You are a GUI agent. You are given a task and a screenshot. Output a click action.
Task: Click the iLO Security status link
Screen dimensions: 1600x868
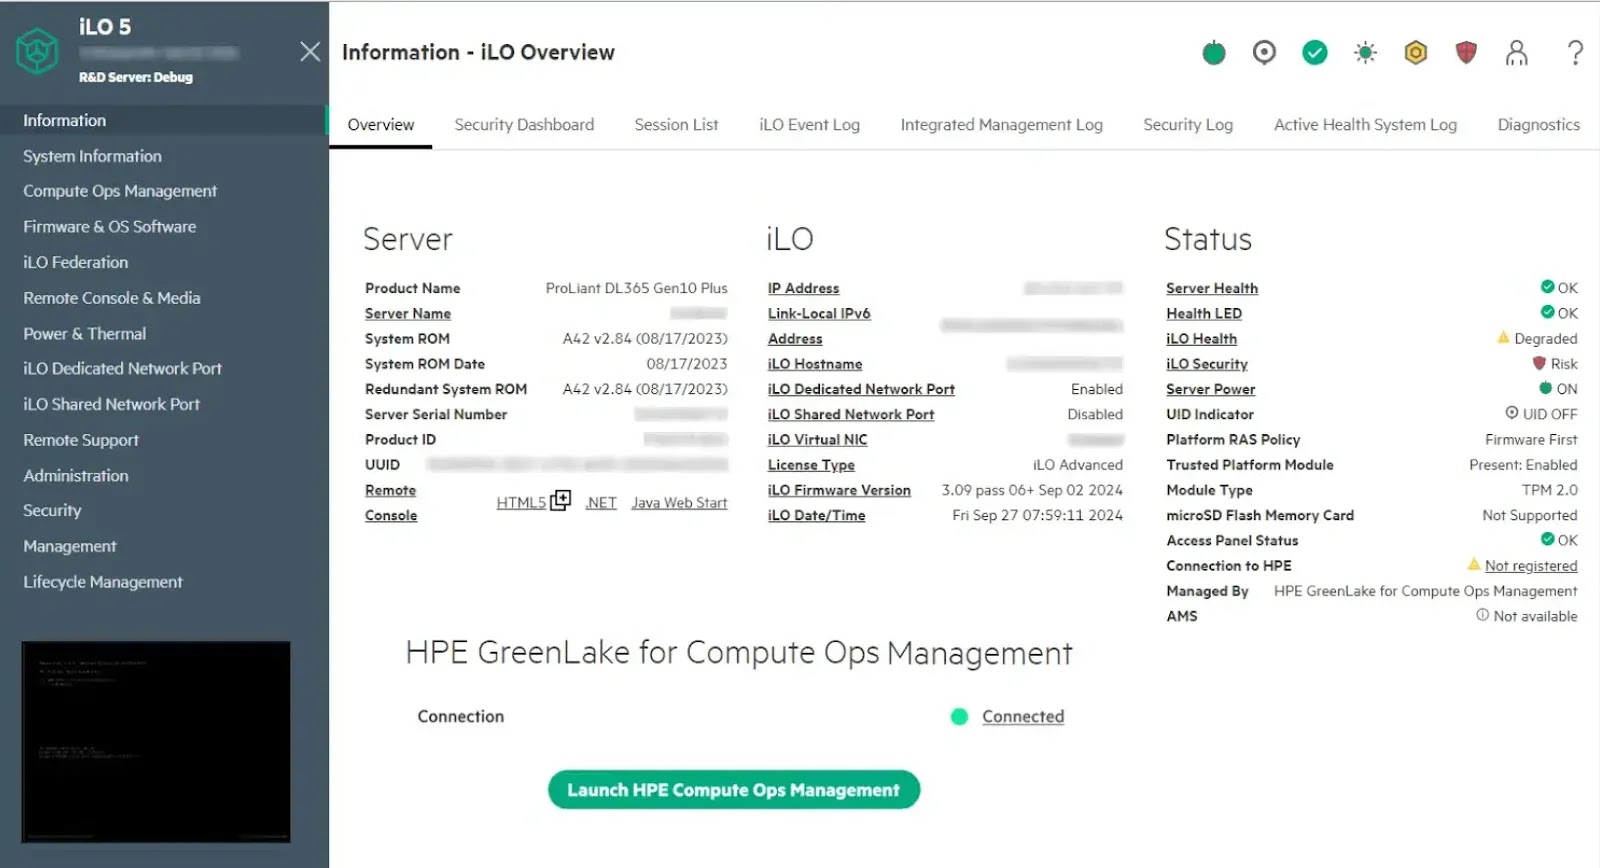coord(1207,364)
